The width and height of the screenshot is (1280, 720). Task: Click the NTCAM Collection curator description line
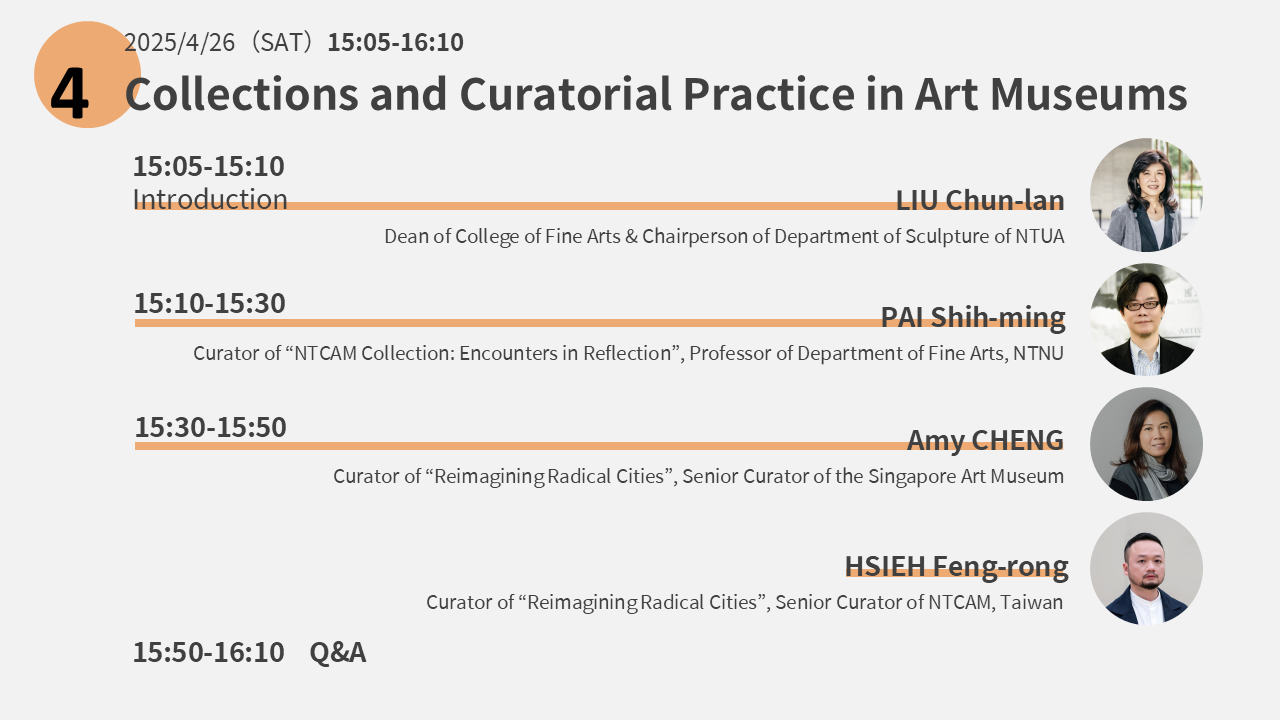(x=628, y=353)
